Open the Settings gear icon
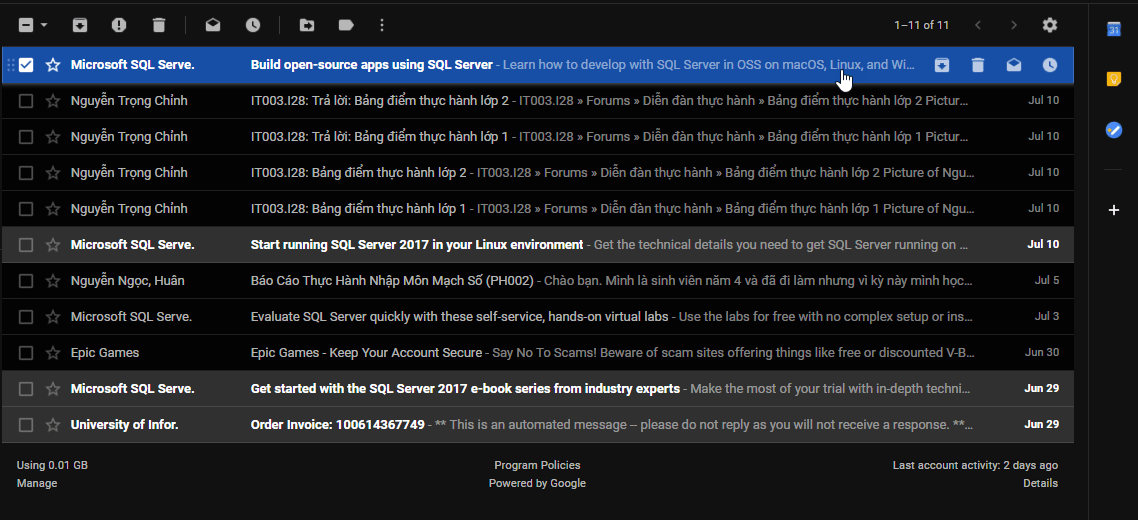The height and width of the screenshot is (520, 1138). click(1049, 25)
